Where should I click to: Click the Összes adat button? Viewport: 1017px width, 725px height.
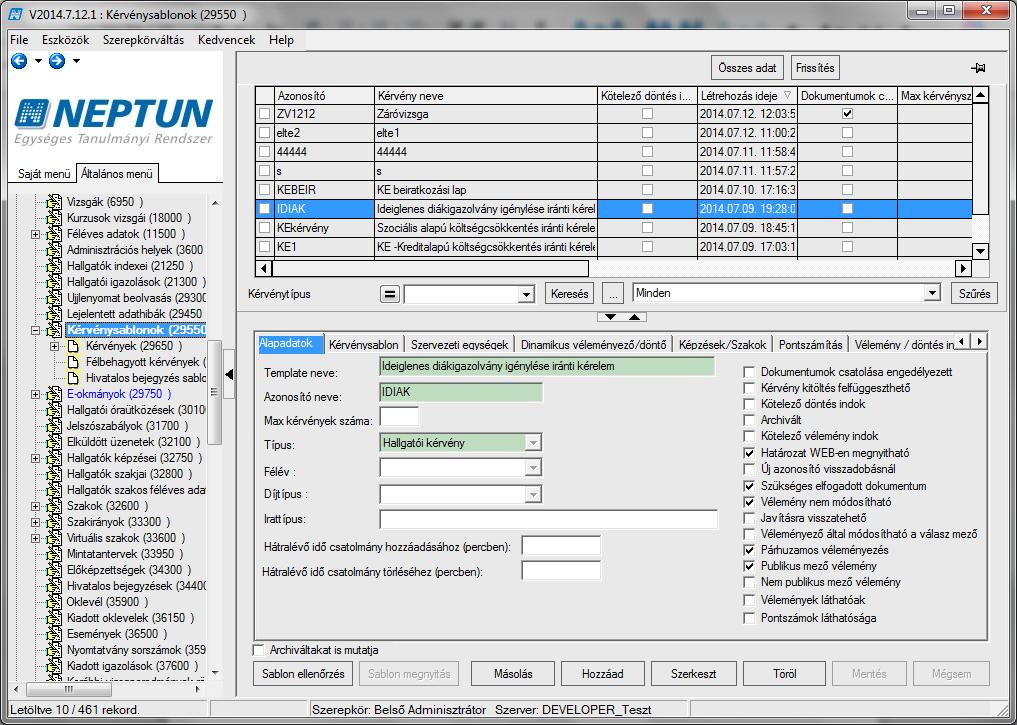click(x=747, y=68)
